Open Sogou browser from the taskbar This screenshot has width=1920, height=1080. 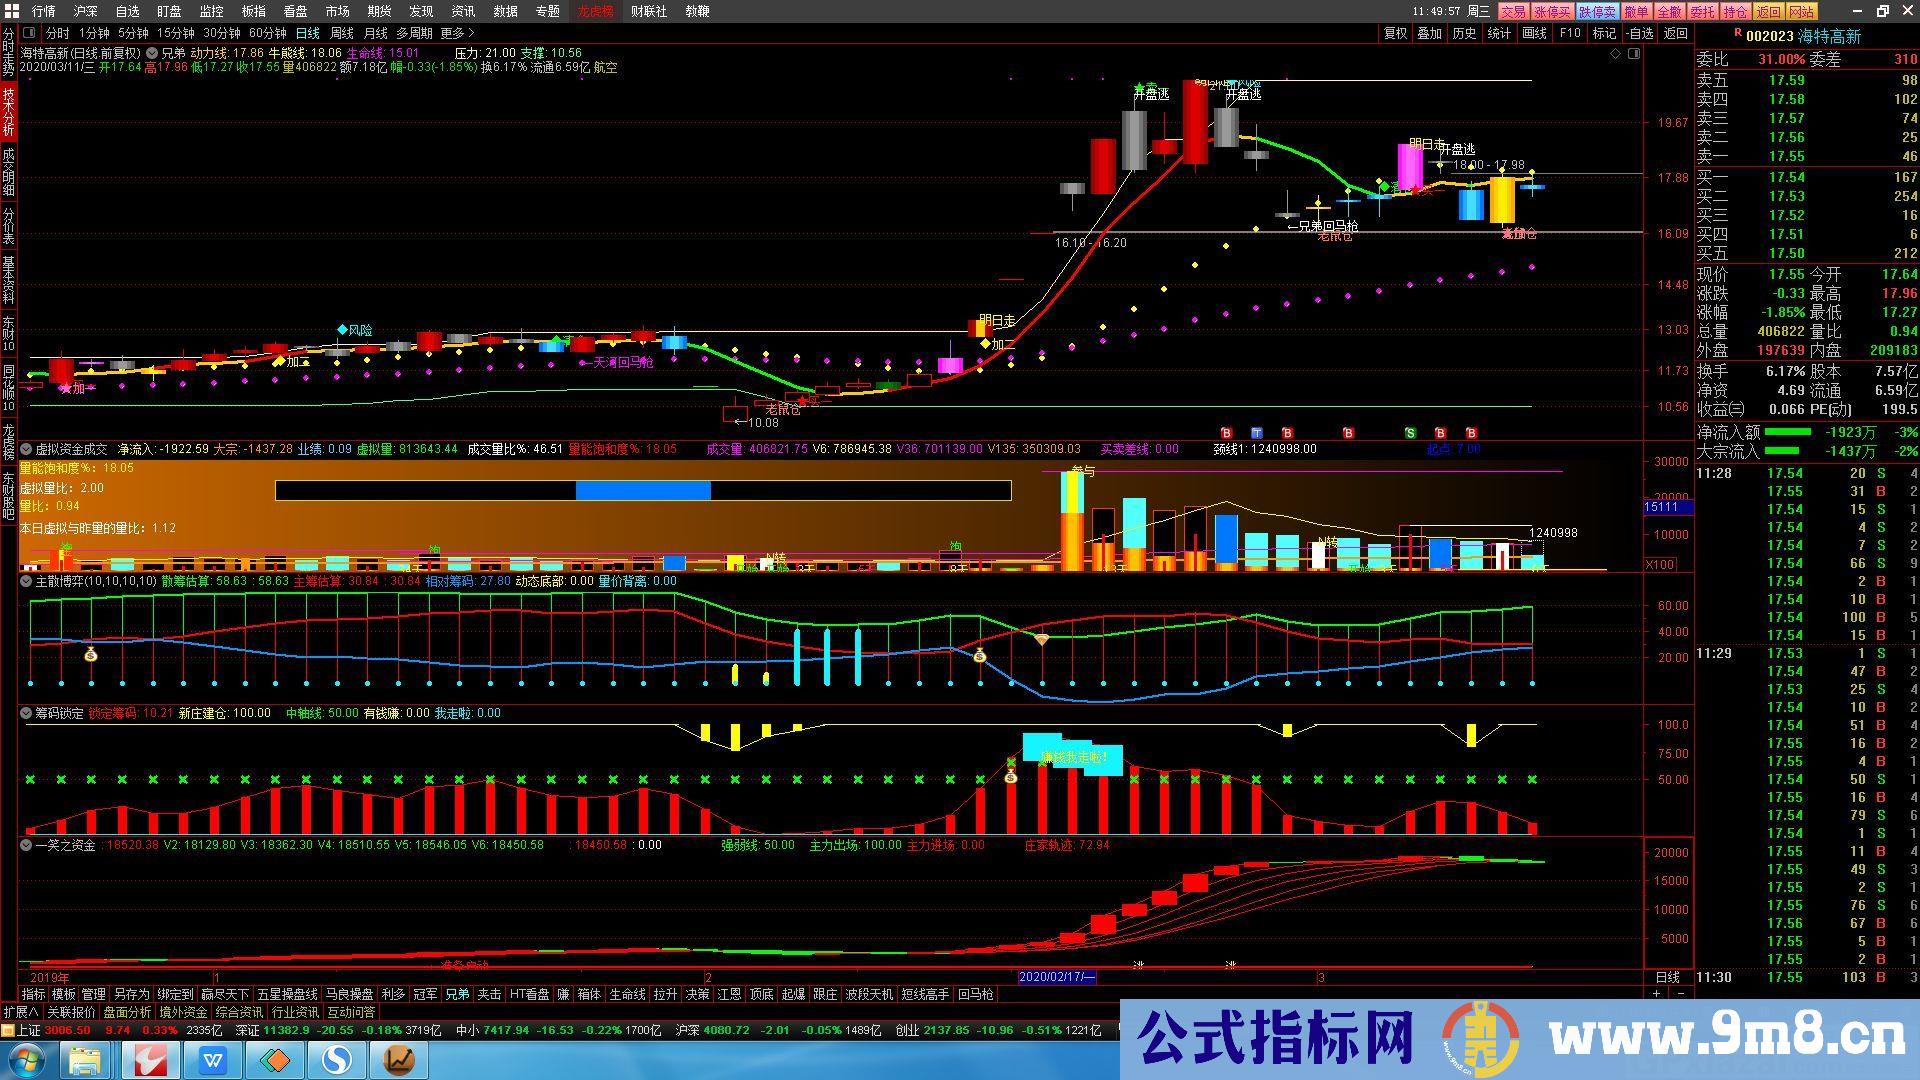coord(337,1060)
